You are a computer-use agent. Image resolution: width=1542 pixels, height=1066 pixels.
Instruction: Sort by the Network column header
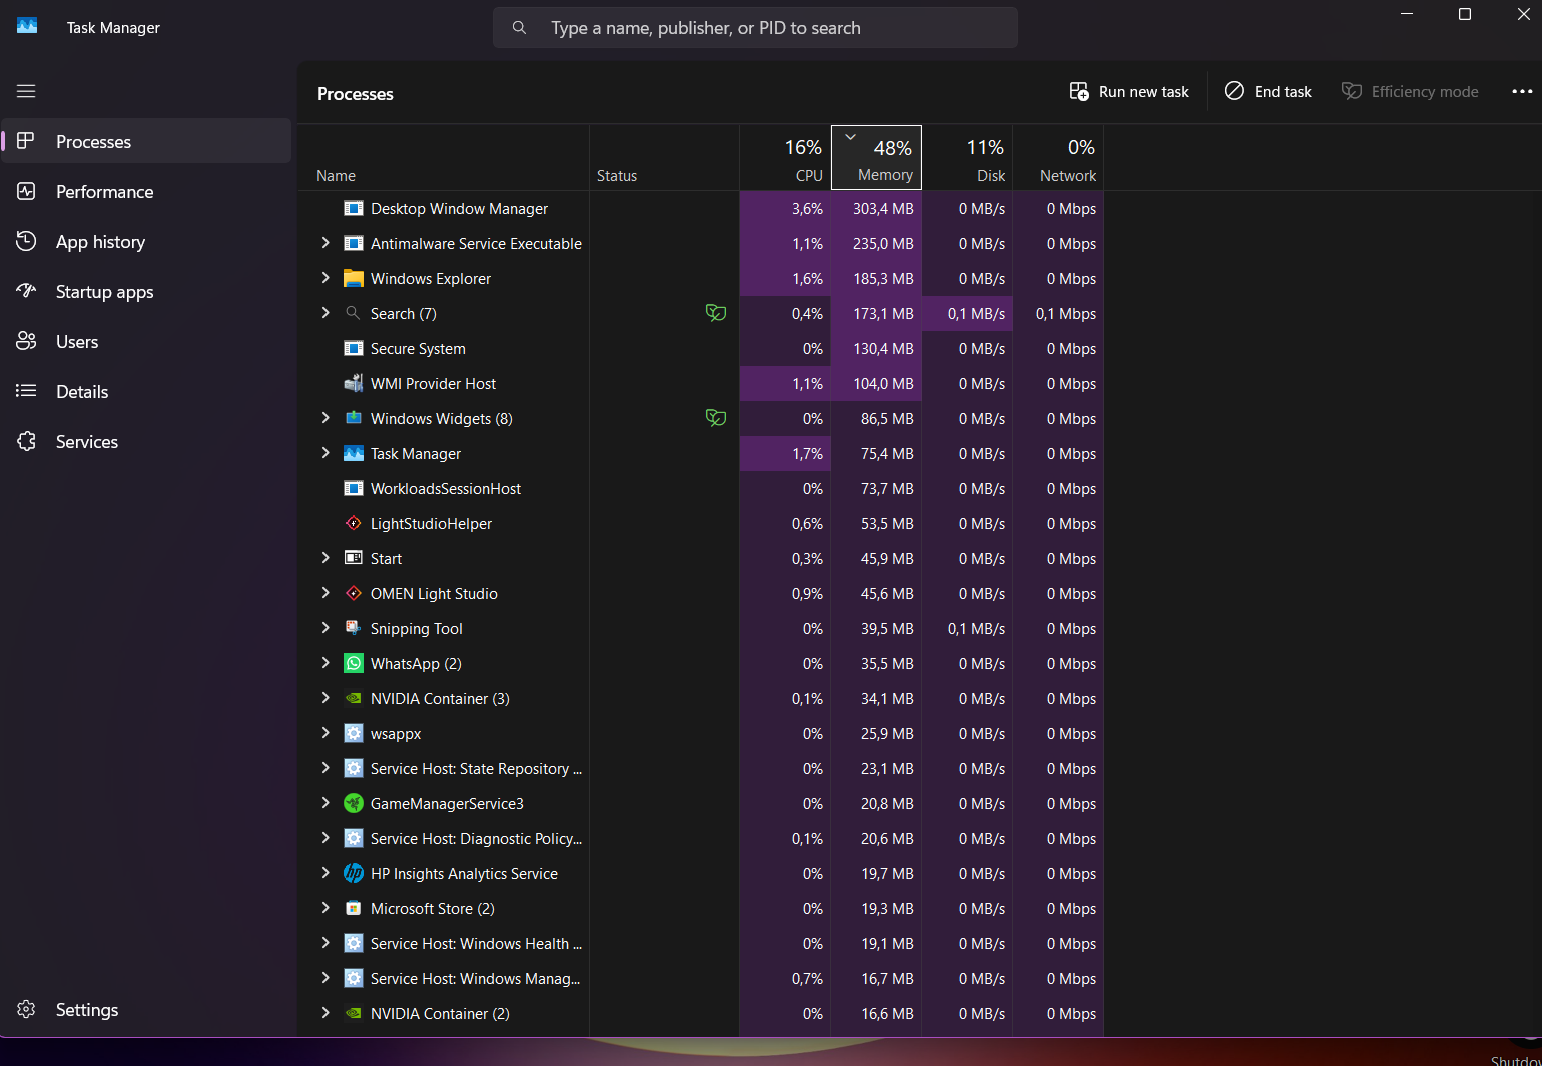(x=1059, y=157)
